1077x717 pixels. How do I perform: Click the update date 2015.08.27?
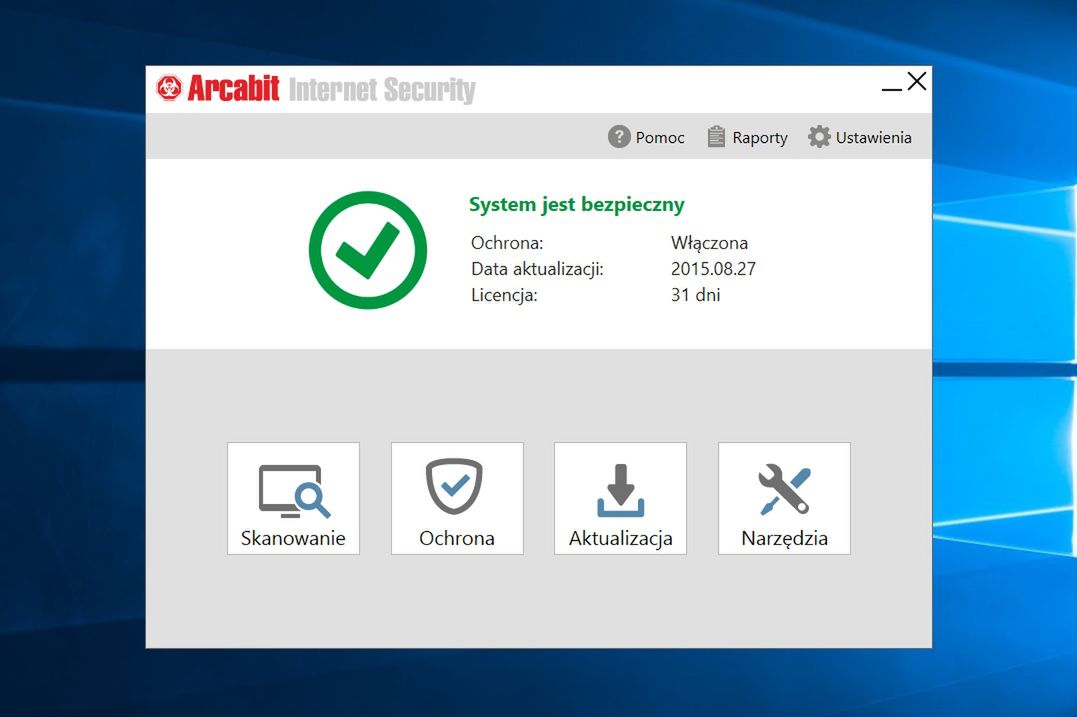[x=714, y=268]
